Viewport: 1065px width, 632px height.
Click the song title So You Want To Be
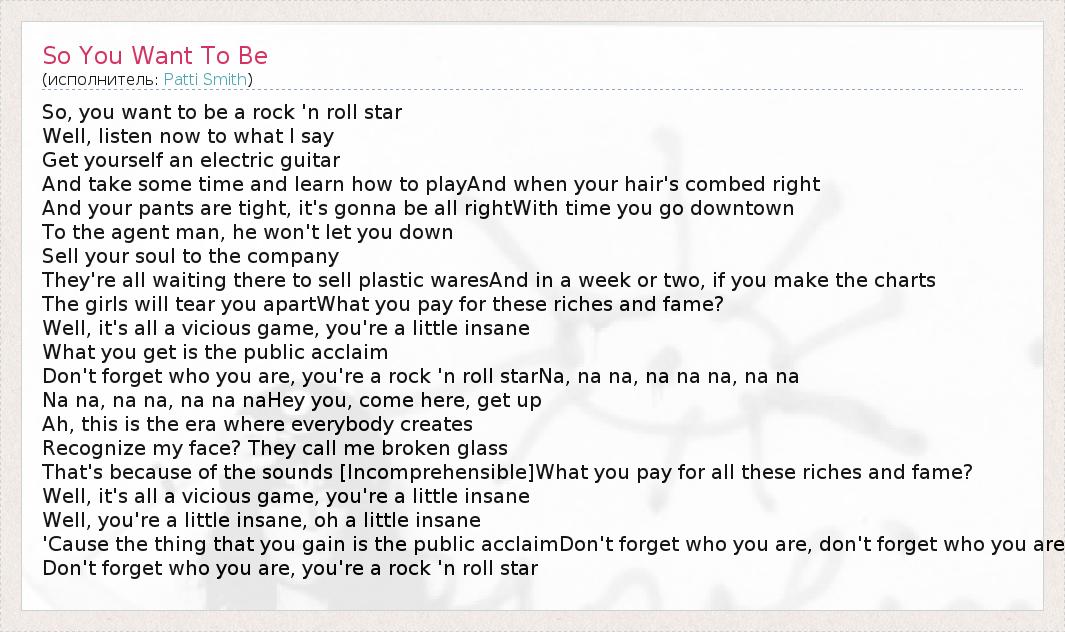click(155, 56)
